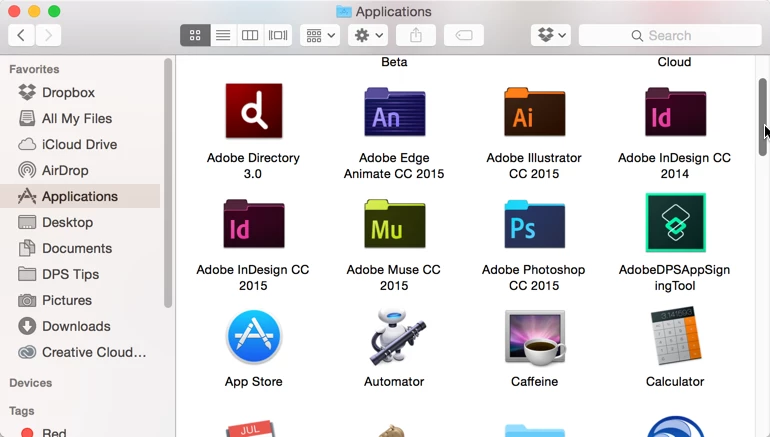Open Adobe InDesign CC 2014 folder
Screen dimensions: 770x437
[675, 111]
